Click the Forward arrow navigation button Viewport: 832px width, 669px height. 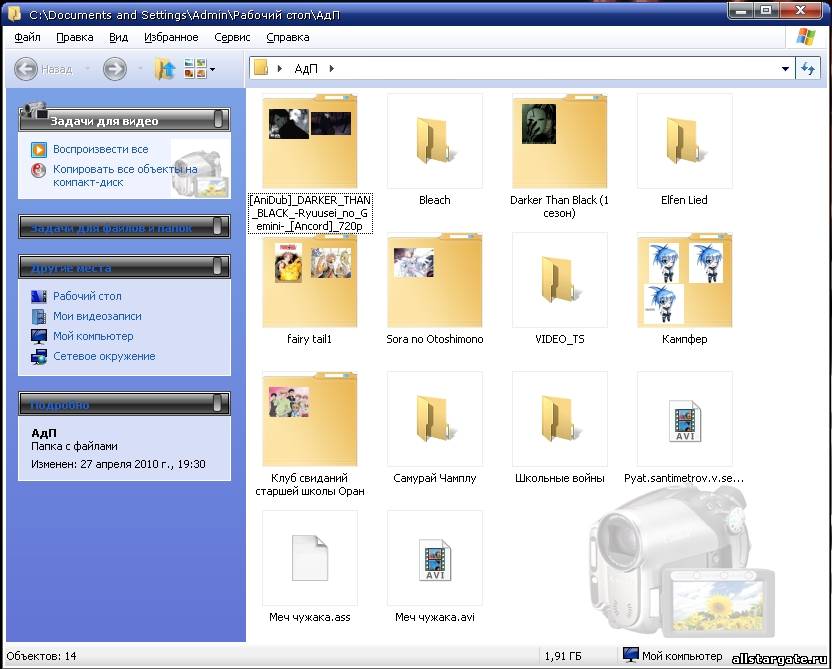[115, 69]
